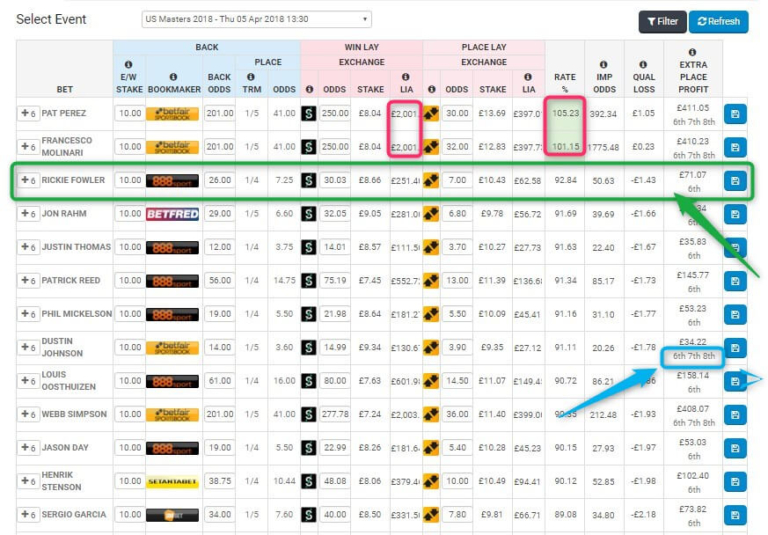Open the Betfred bookmaker for Jon Rahm

pyautogui.click(x=172, y=214)
